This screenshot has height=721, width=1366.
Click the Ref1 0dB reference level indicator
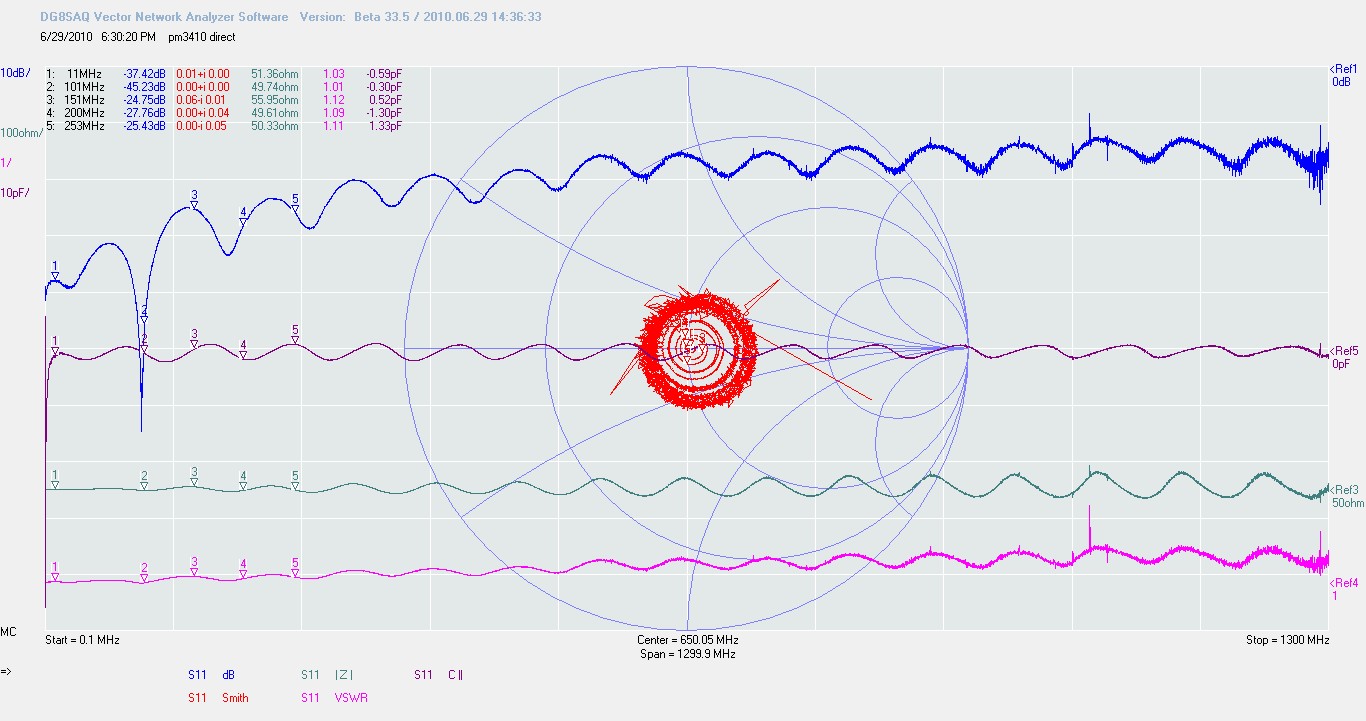[1343, 75]
